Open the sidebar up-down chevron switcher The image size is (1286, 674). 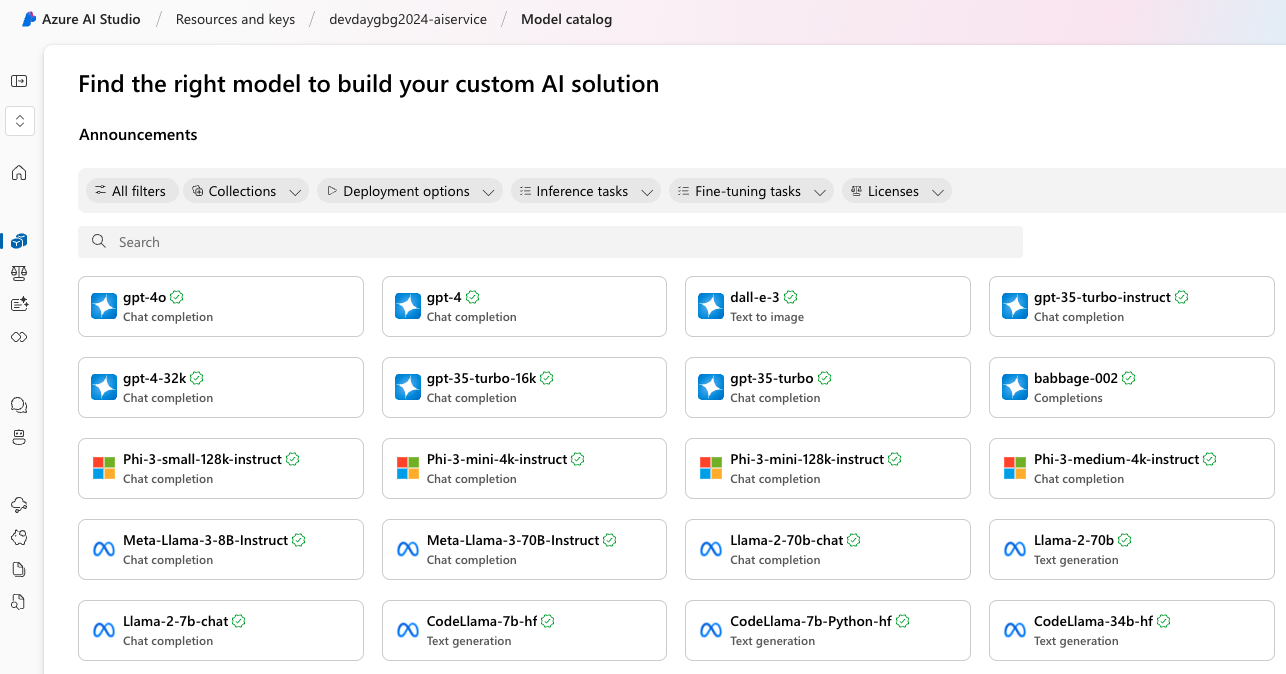coord(20,121)
